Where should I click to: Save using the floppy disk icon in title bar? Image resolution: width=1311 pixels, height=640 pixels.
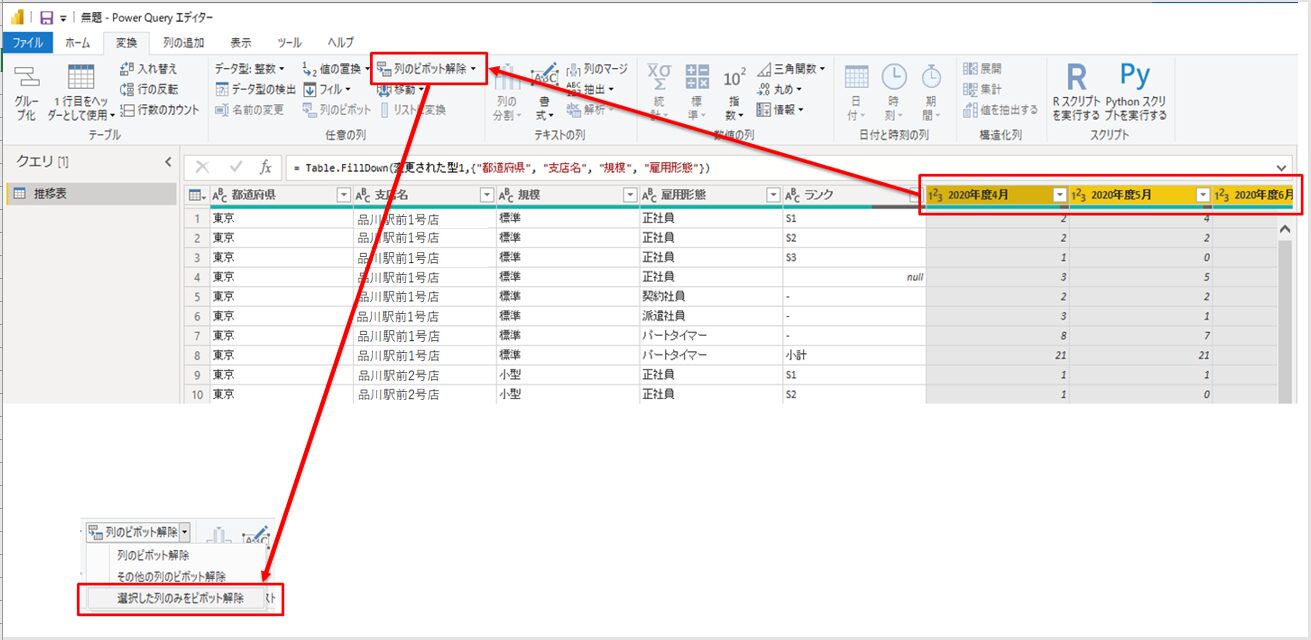46,17
